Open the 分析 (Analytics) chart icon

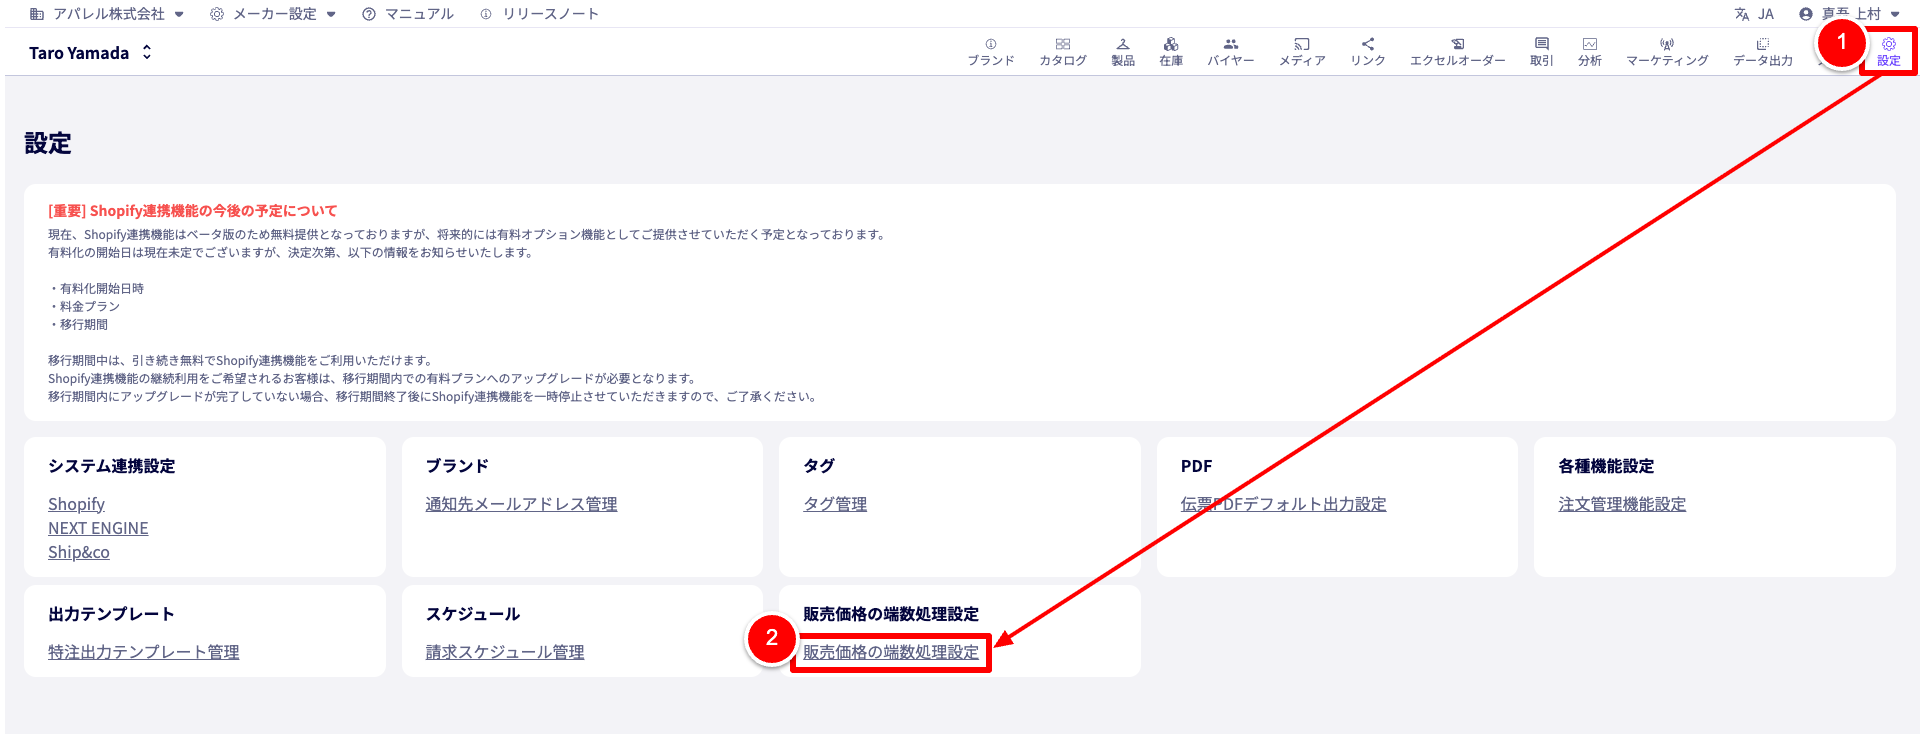(1589, 45)
